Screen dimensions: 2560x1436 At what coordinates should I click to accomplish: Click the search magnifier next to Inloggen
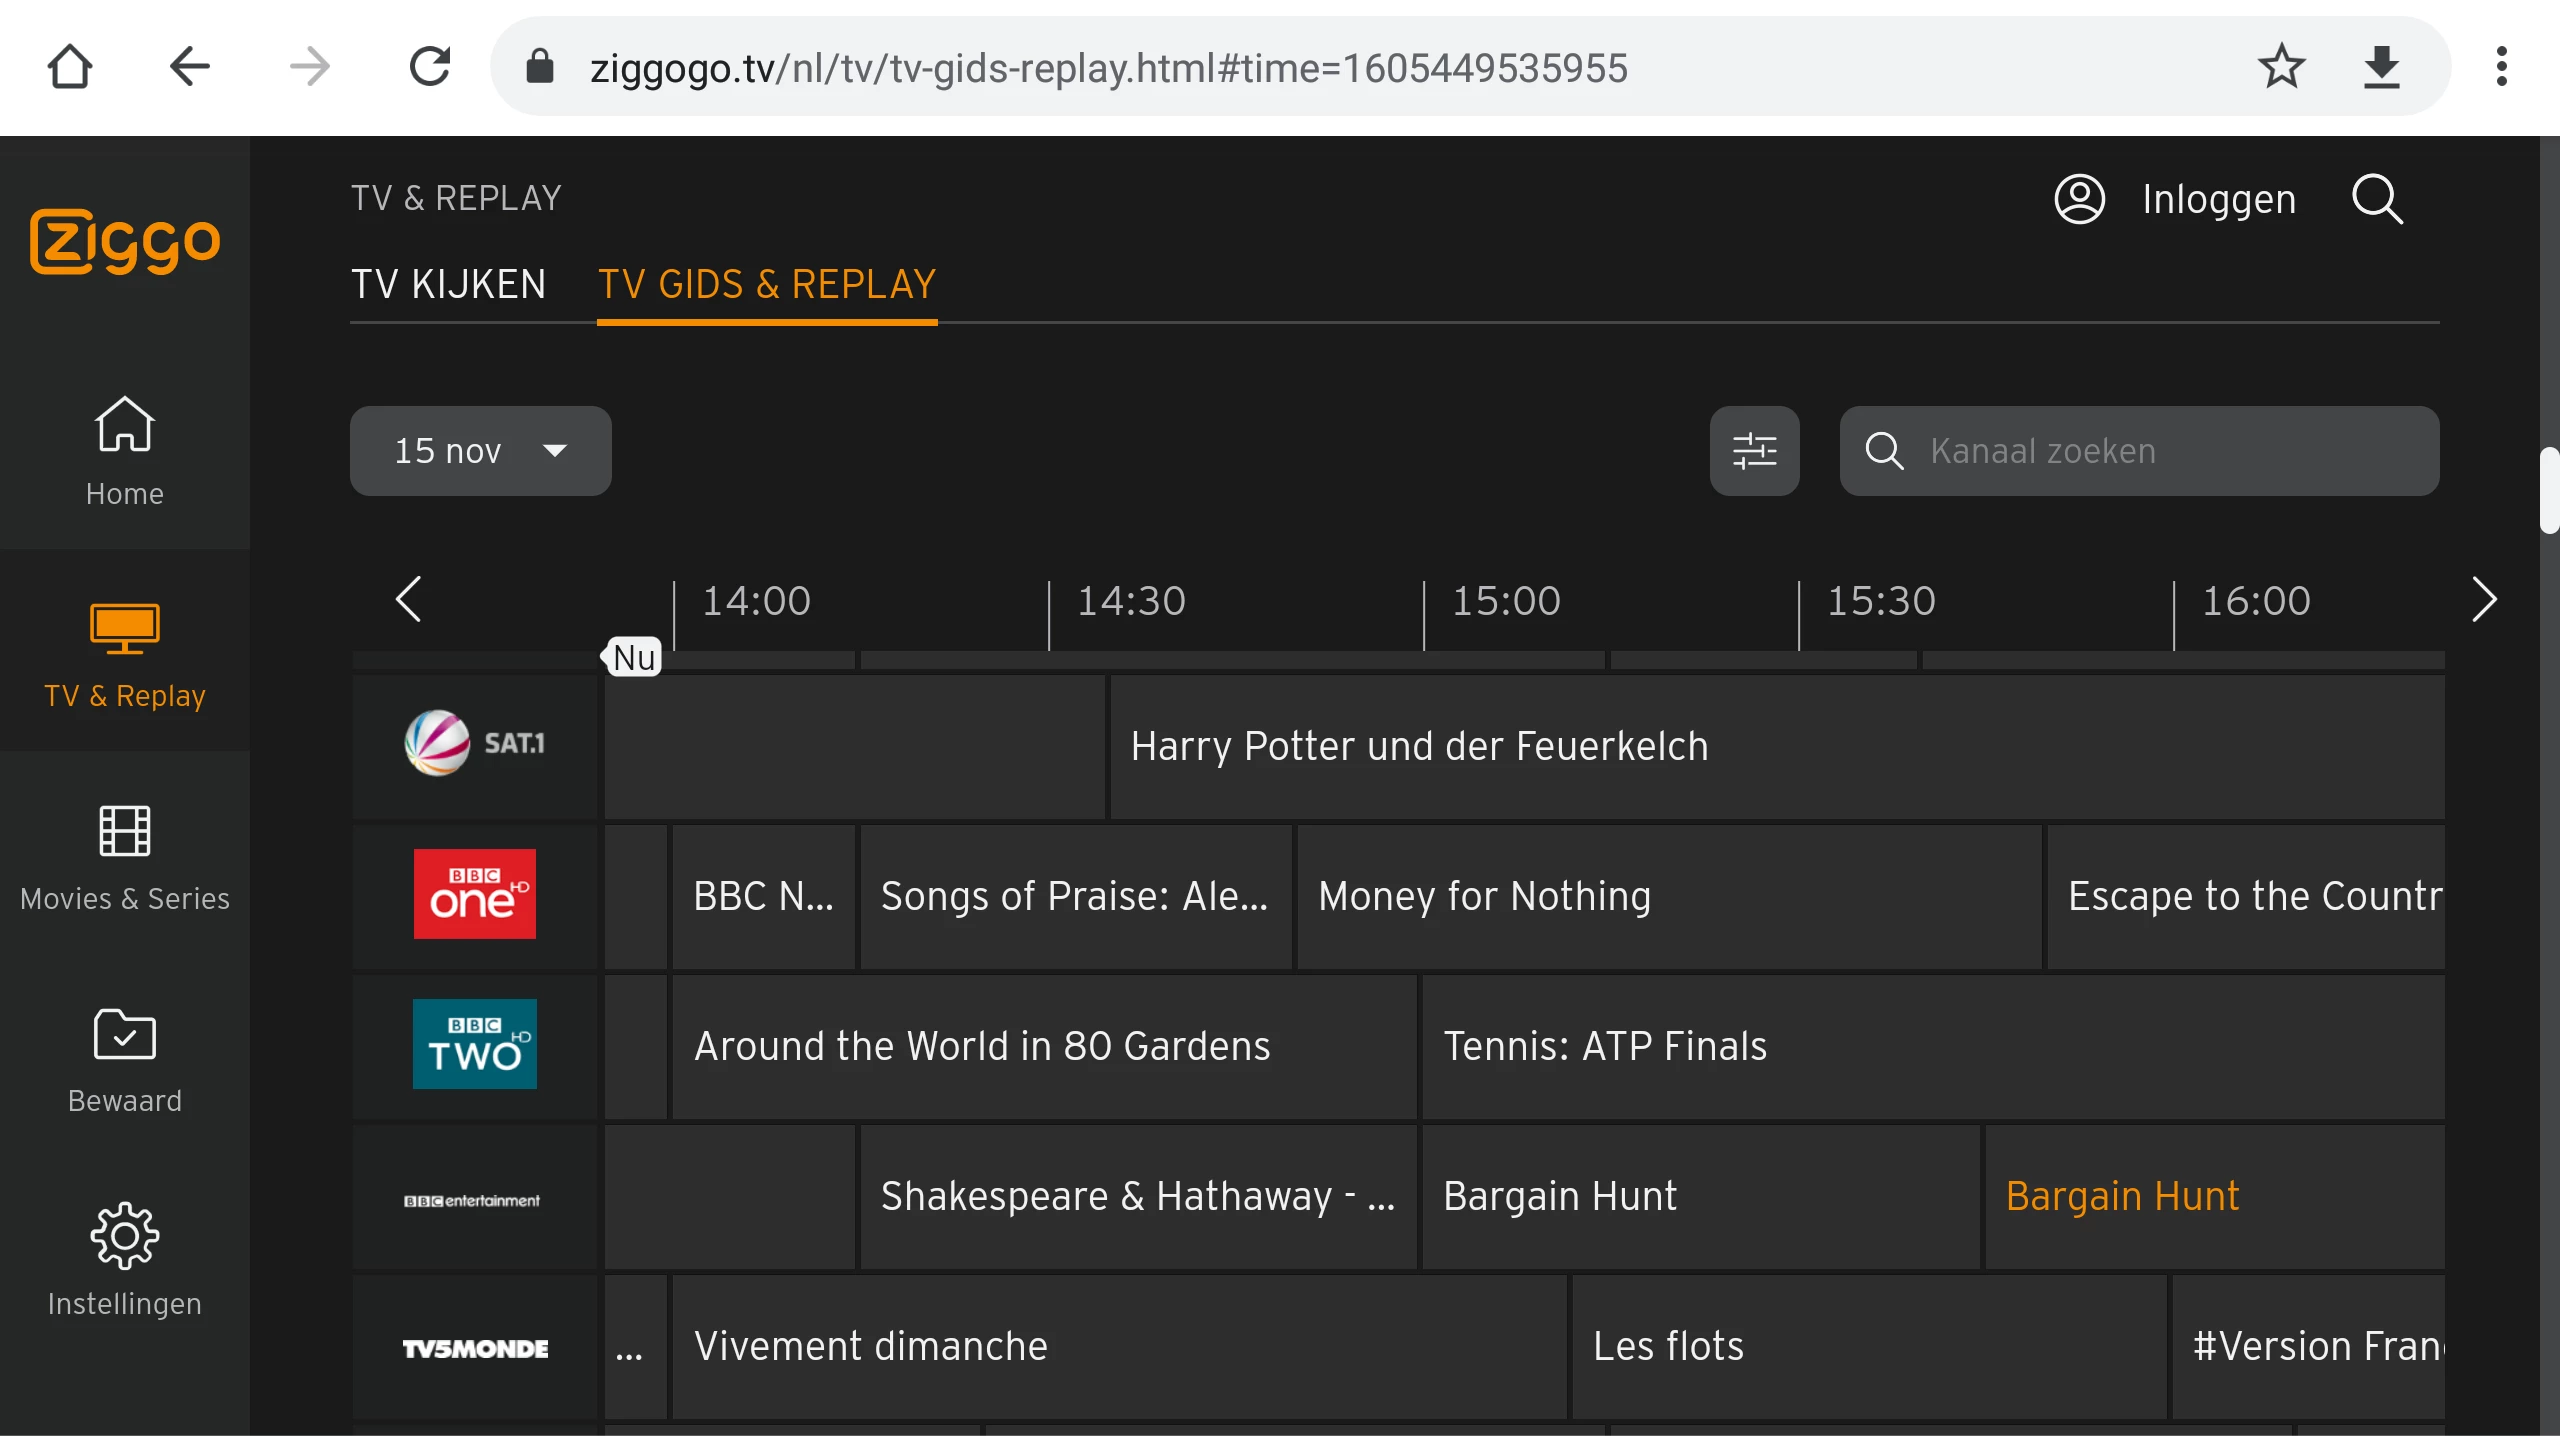pyautogui.click(x=2377, y=199)
